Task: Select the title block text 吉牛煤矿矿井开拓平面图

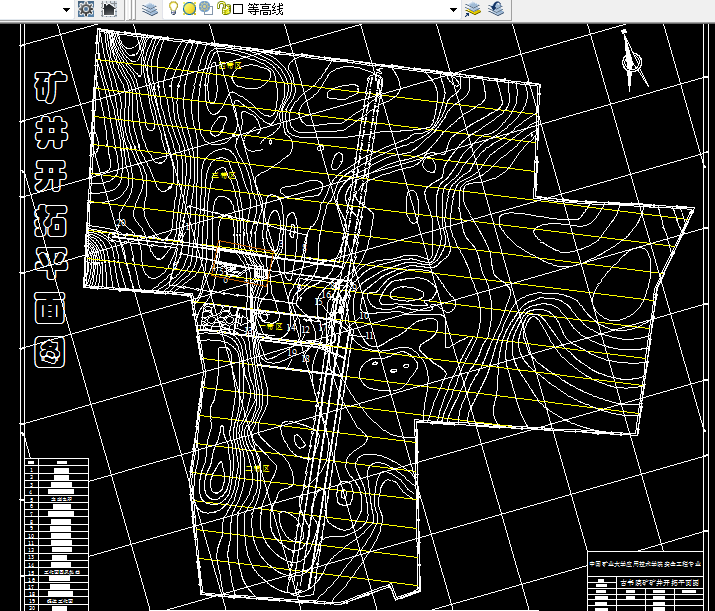Action: click(659, 583)
